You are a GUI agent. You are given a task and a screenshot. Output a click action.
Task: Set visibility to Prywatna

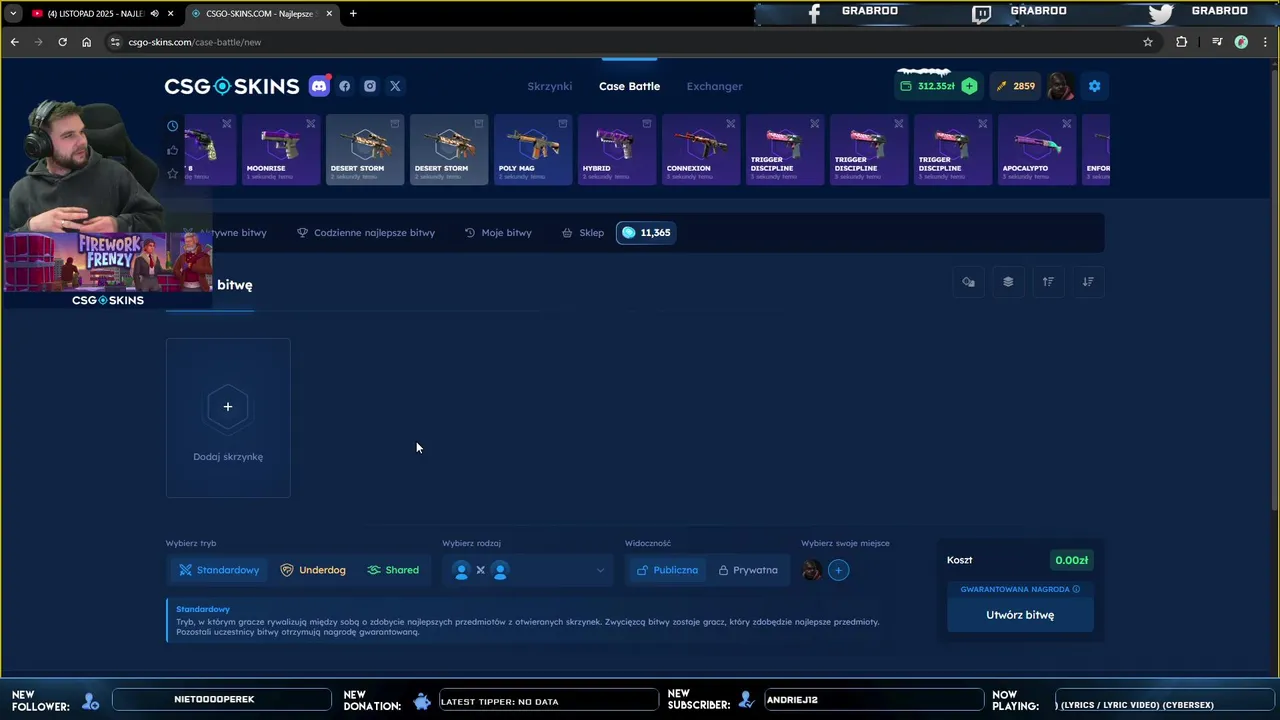[748, 570]
